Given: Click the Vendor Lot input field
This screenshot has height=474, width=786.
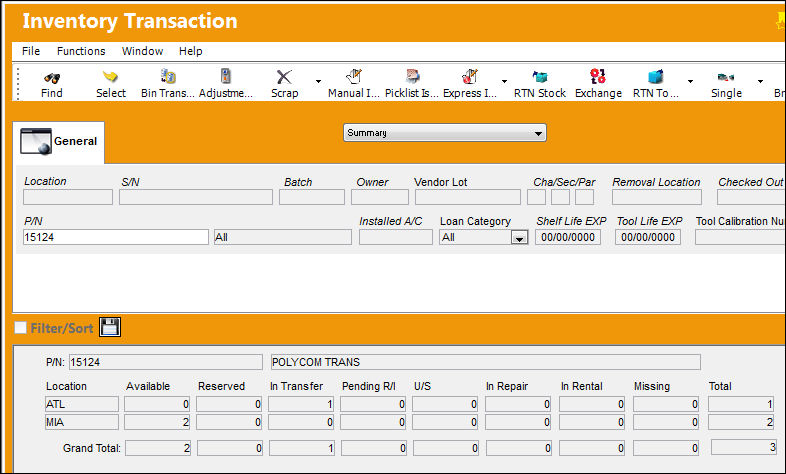Looking at the screenshot, I should (468, 197).
